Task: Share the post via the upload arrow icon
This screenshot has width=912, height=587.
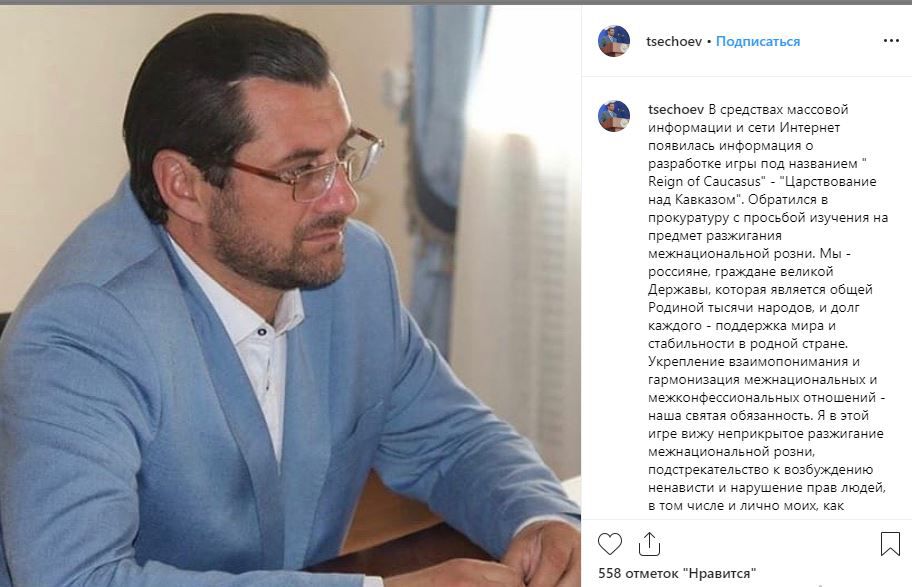Action: (x=649, y=544)
